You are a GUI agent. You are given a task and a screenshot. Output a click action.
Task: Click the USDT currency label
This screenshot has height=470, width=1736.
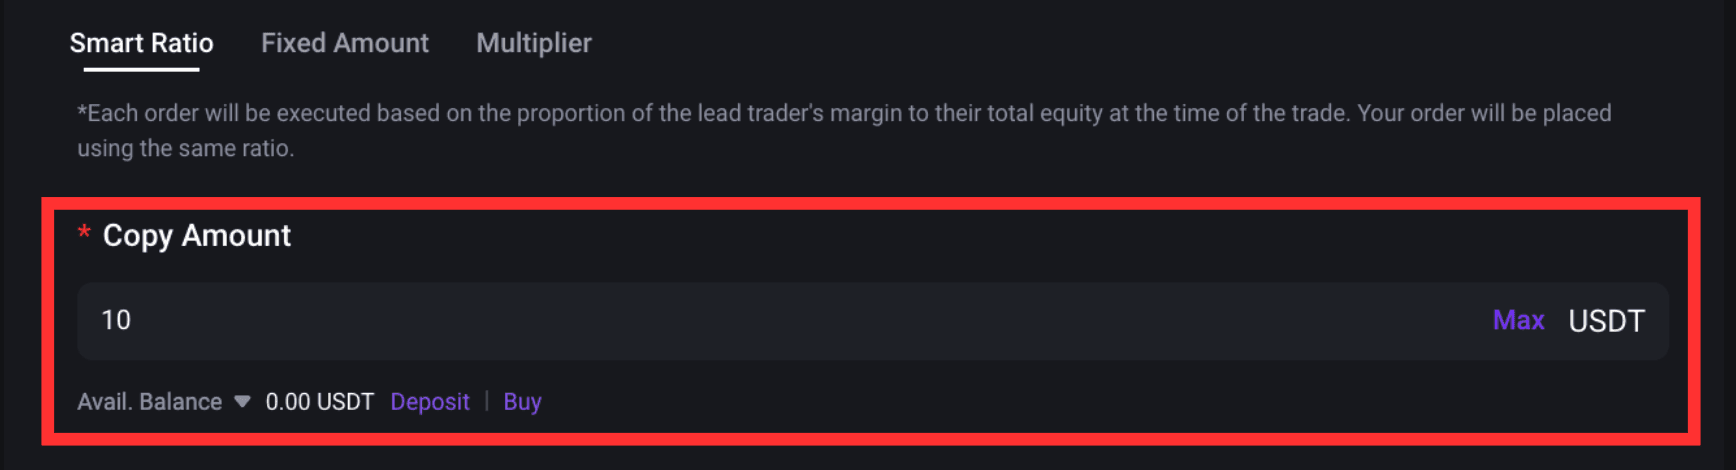1606,321
